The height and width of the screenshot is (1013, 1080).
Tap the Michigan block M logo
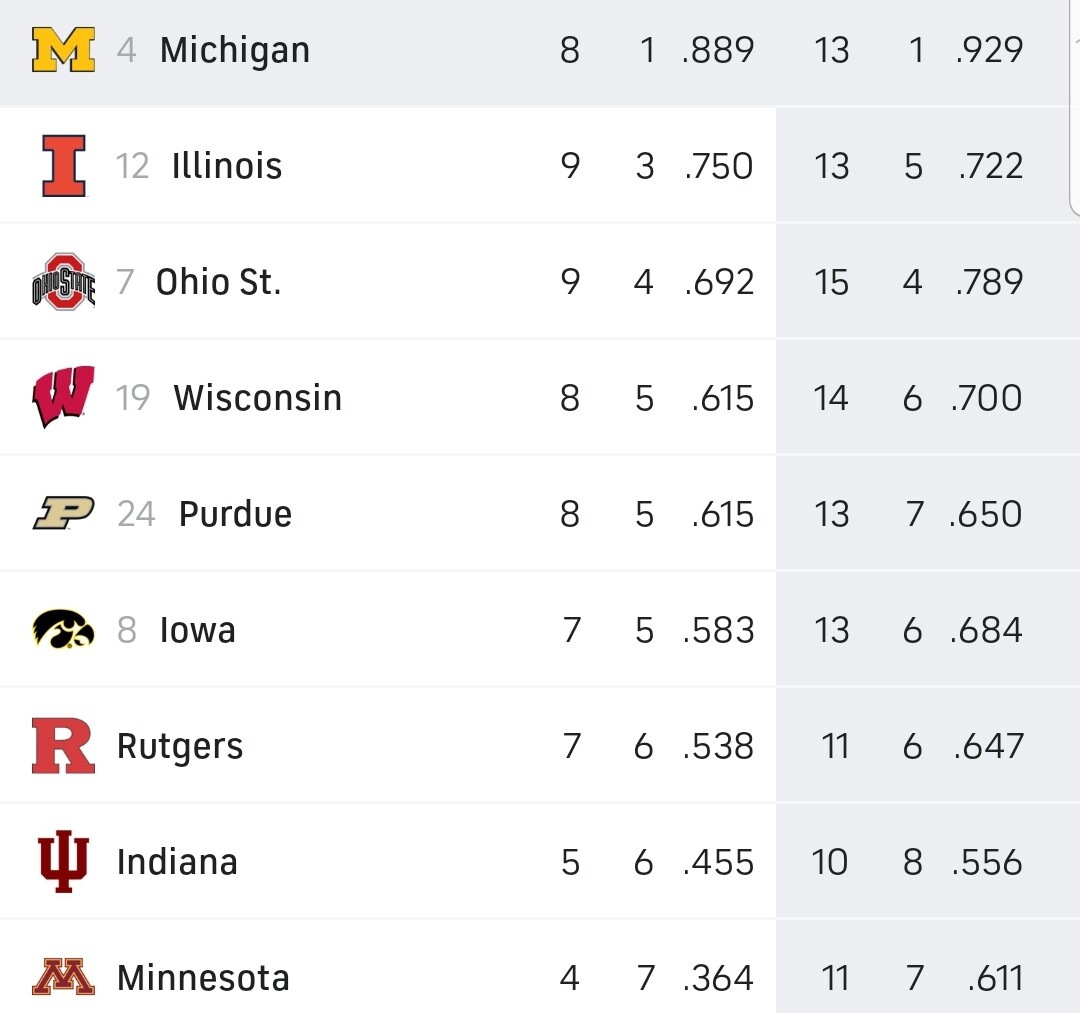pyautogui.click(x=63, y=50)
